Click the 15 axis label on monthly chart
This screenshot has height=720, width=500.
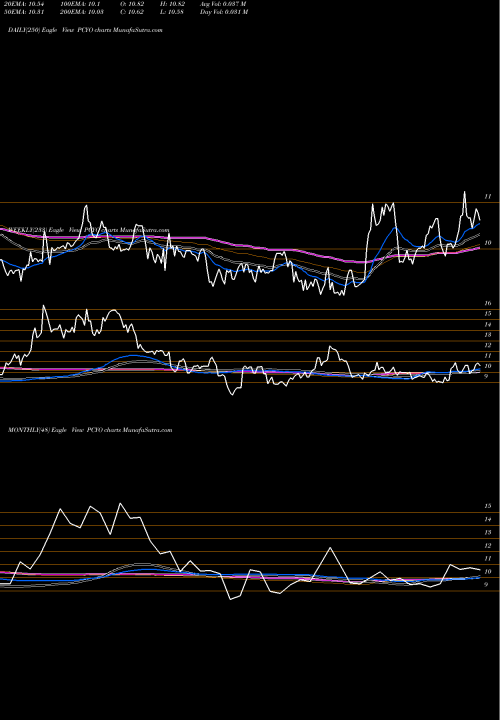488,506
